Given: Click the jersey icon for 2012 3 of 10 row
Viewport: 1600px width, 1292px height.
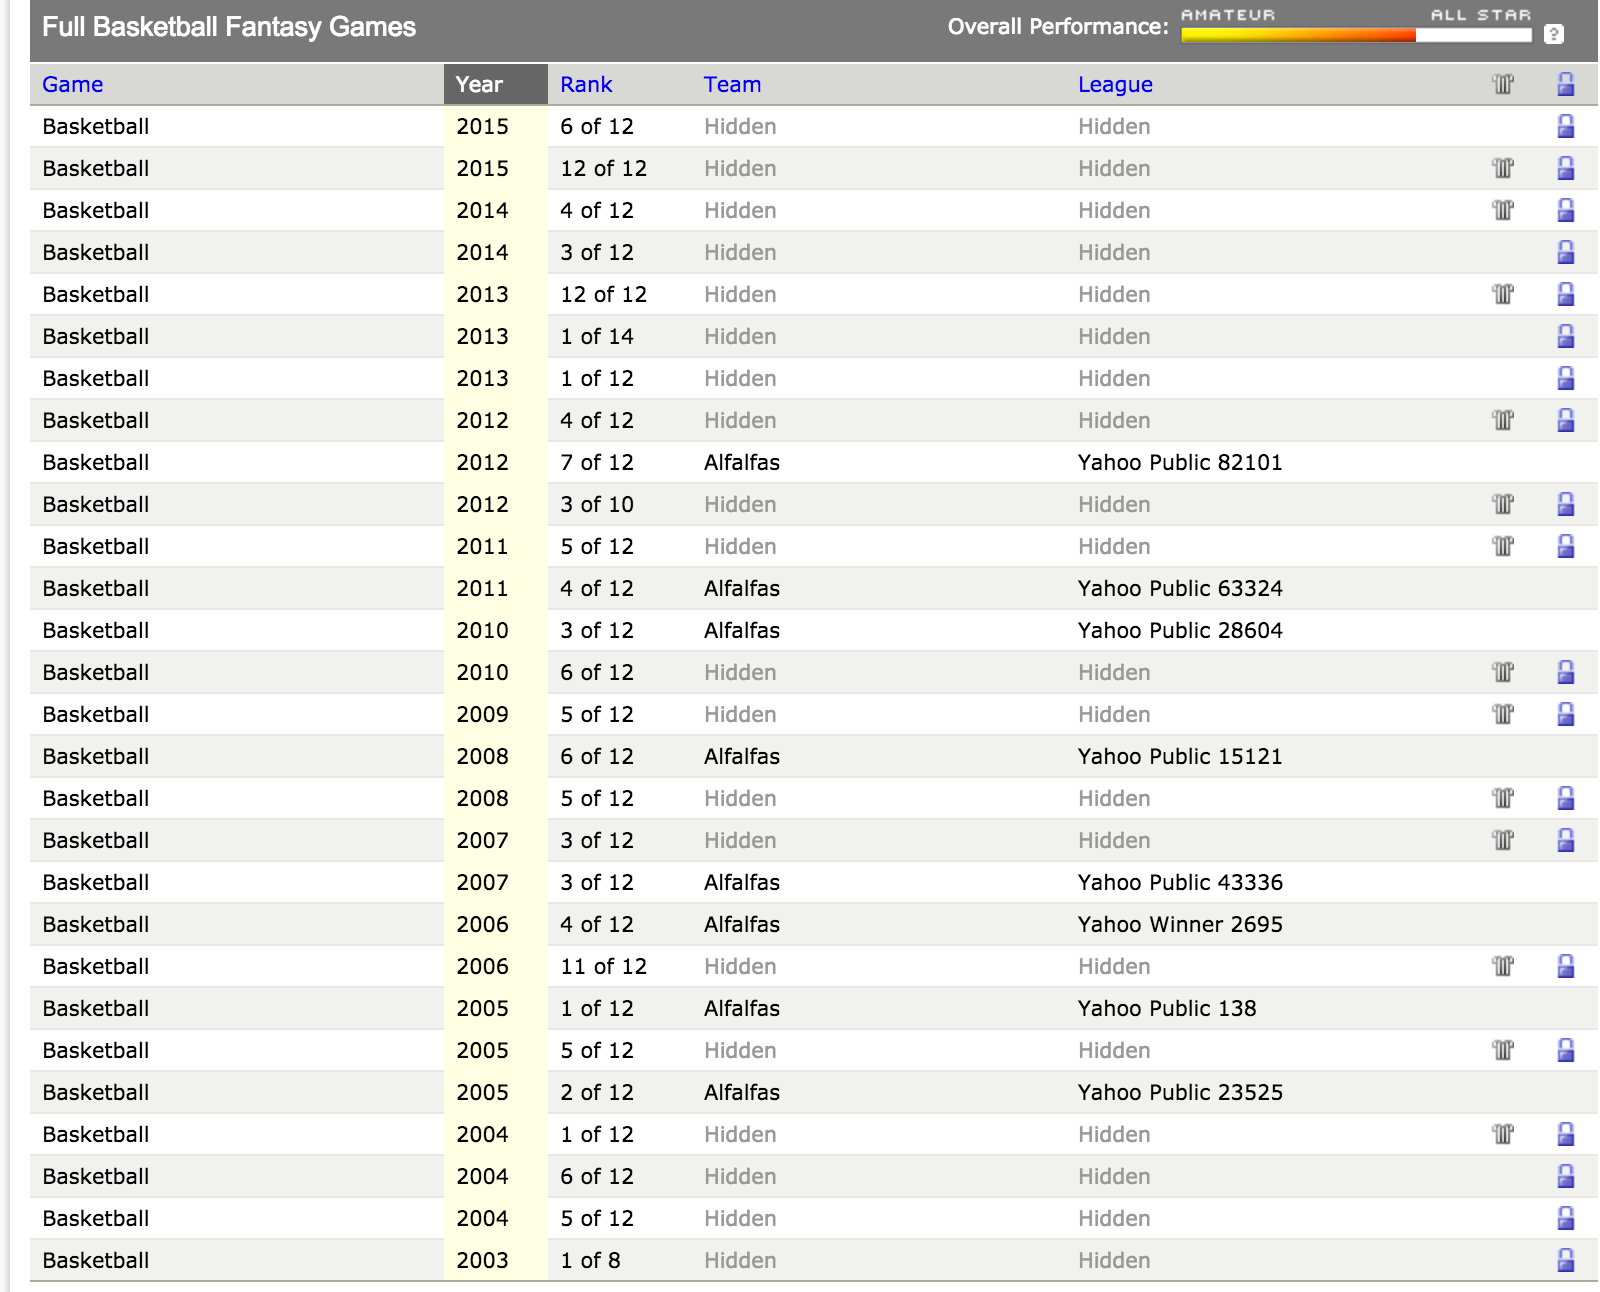Looking at the screenshot, I should [x=1503, y=504].
